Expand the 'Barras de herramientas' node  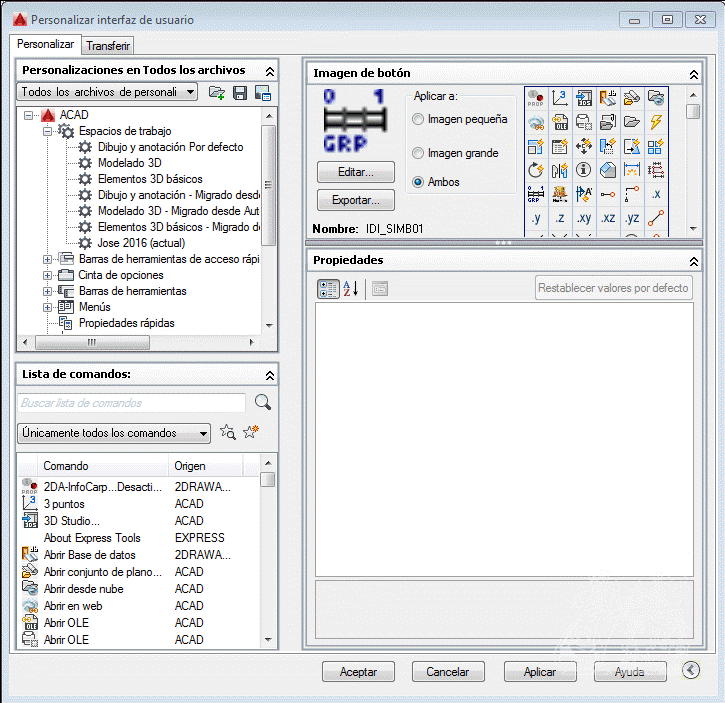(x=47, y=291)
